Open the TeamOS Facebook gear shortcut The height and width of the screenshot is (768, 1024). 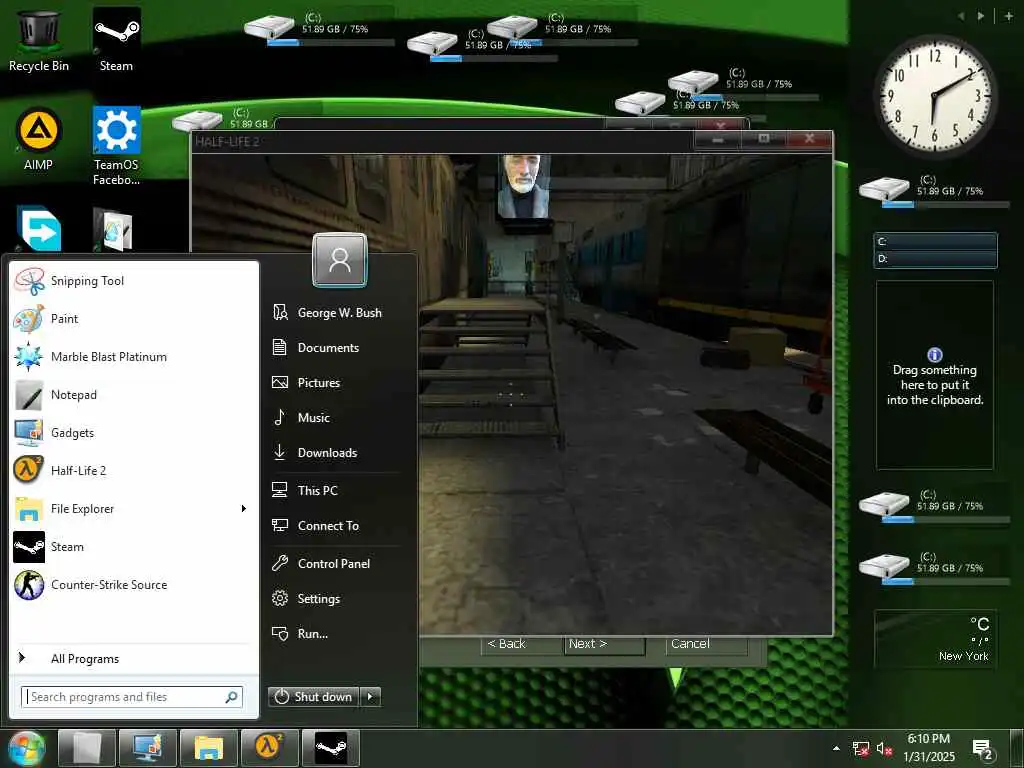tap(116, 145)
